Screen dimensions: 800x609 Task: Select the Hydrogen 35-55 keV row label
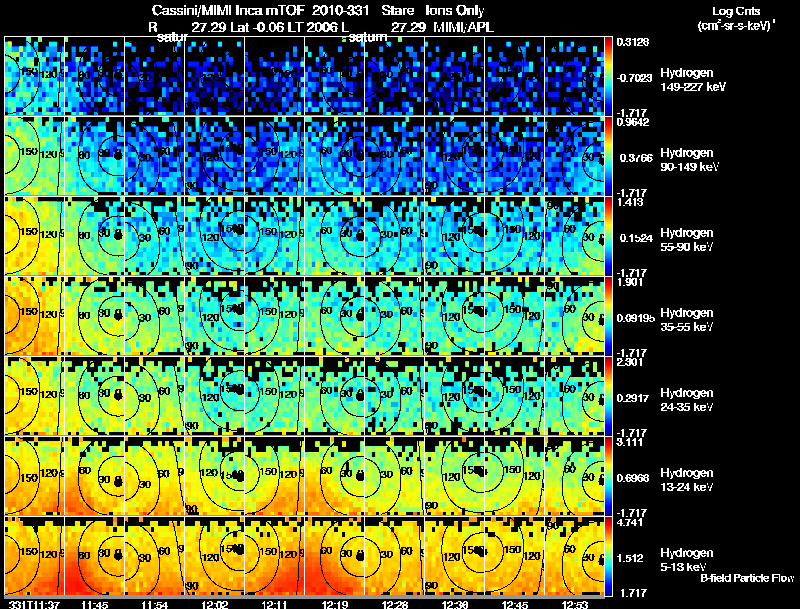point(687,320)
